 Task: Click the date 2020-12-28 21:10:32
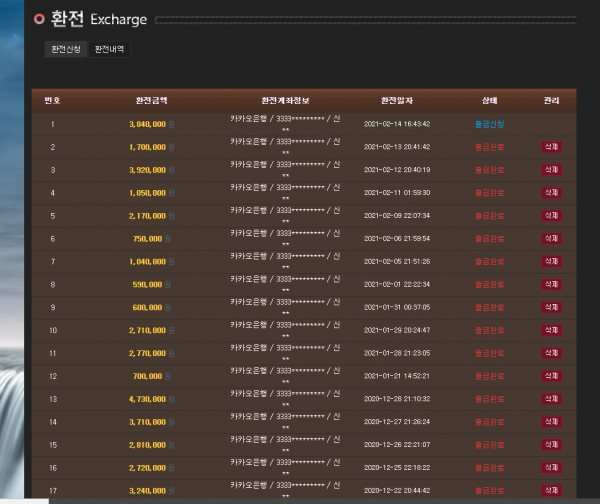397,399
